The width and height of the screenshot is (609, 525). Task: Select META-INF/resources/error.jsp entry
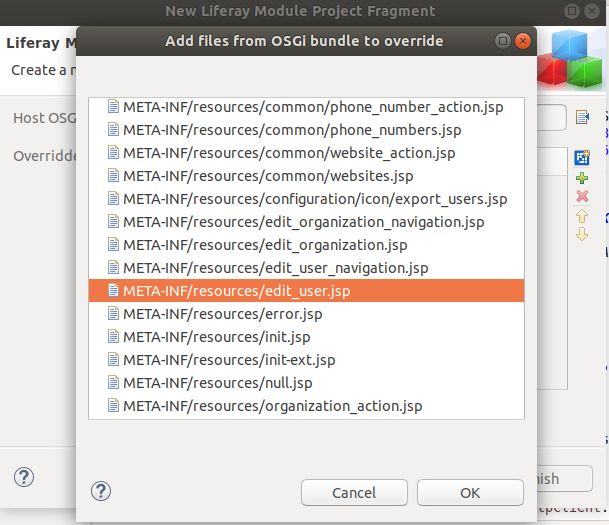pos(306,314)
